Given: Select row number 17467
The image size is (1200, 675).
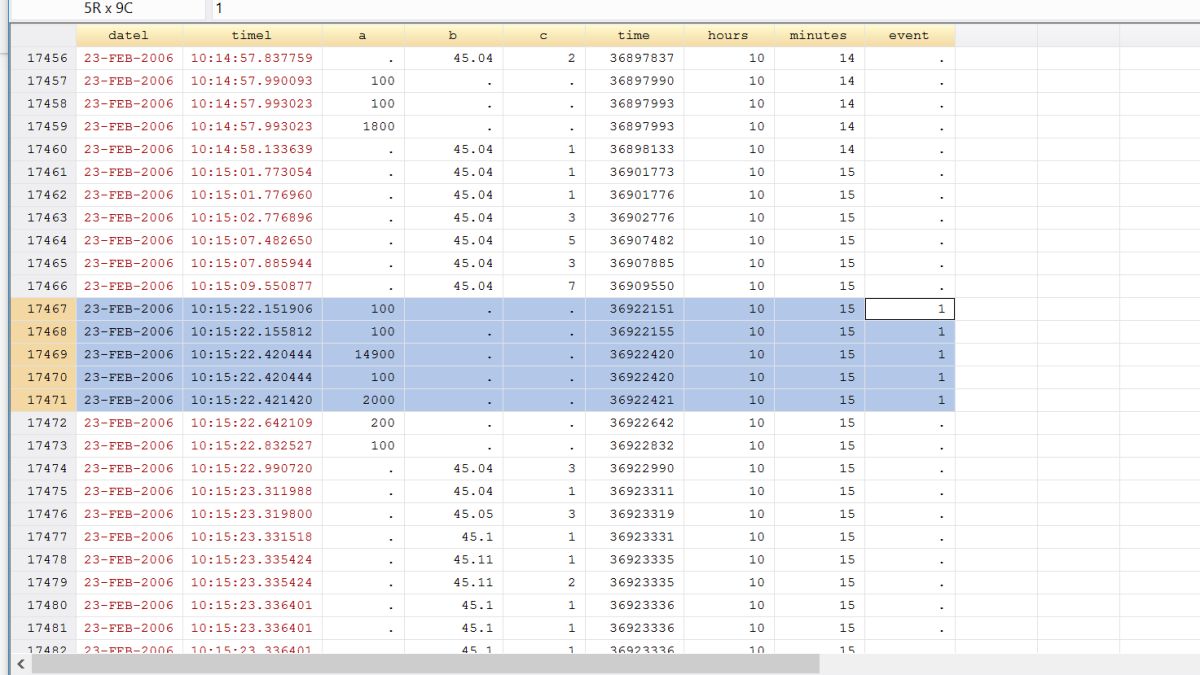Looking at the screenshot, I should pos(42,309).
